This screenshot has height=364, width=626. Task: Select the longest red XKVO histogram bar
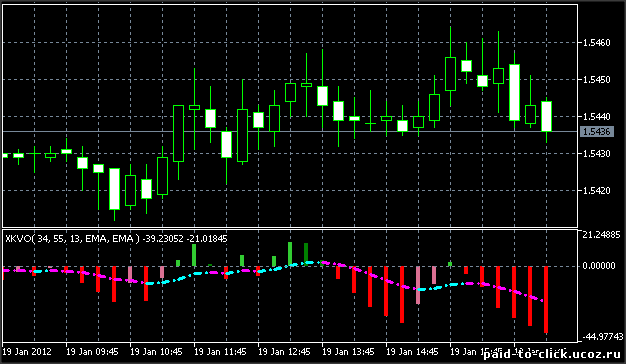[546, 299]
